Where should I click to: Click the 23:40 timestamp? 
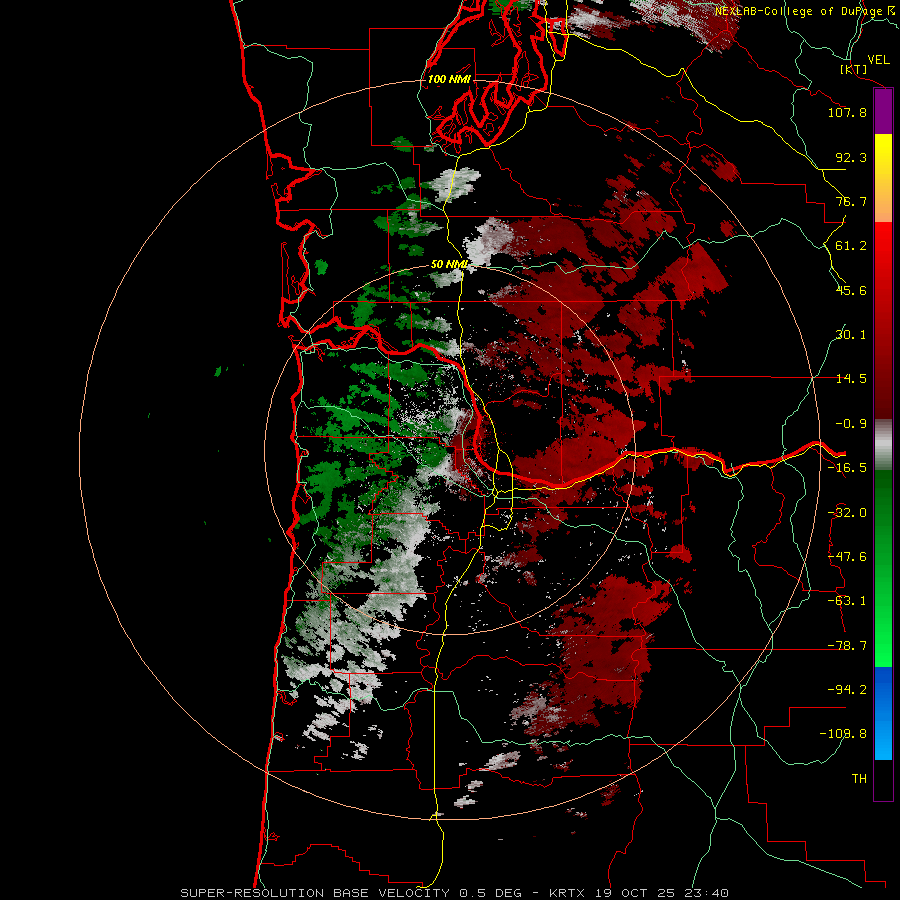pyautogui.click(x=706, y=893)
